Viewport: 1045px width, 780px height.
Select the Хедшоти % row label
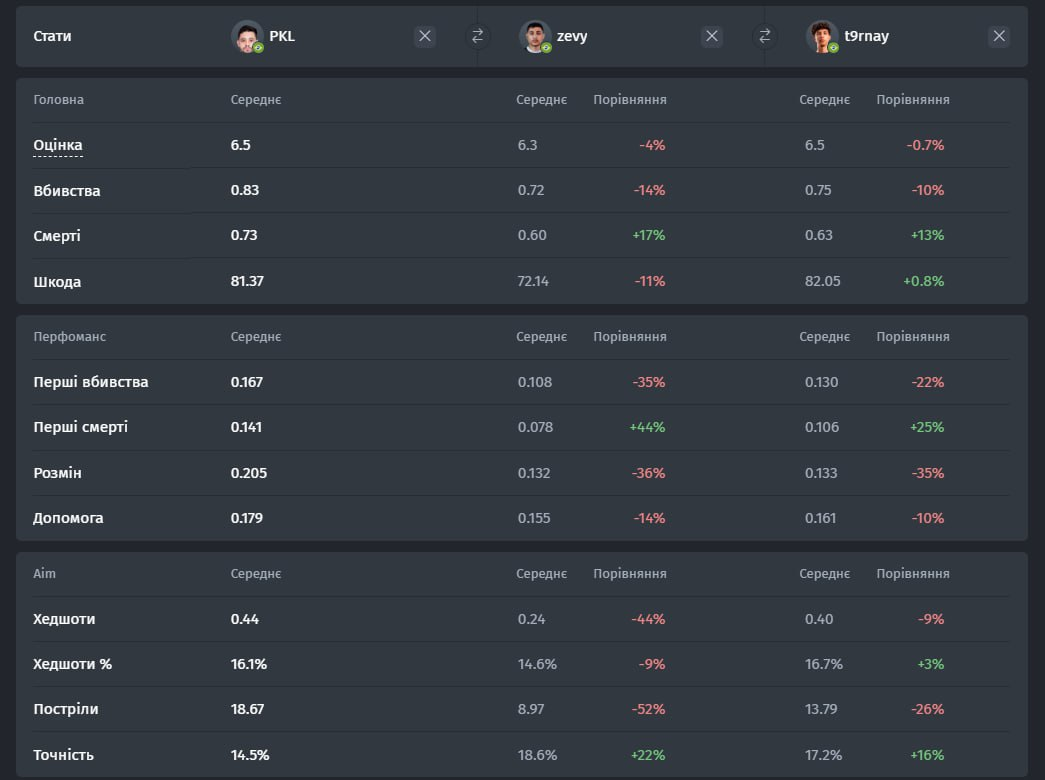(x=73, y=664)
